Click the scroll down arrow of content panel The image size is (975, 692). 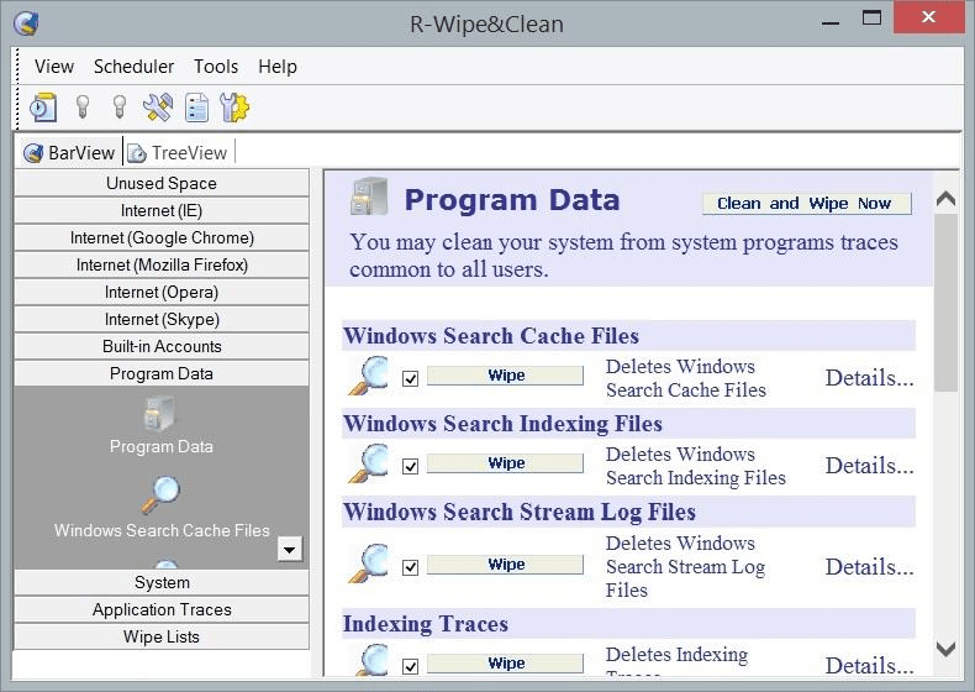(945, 650)
